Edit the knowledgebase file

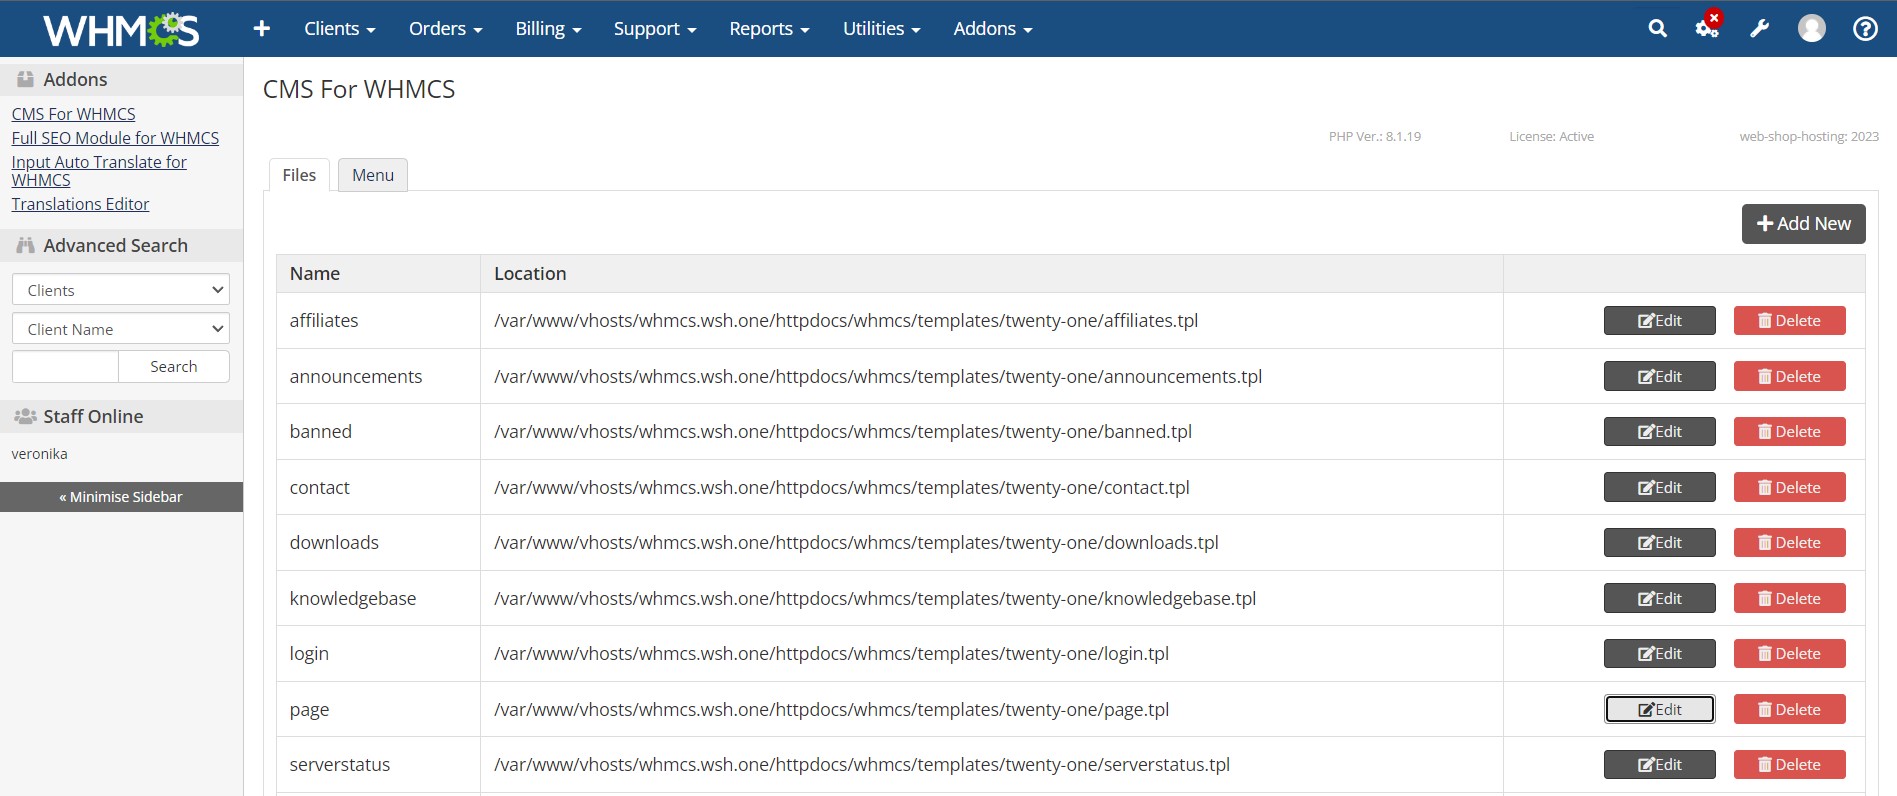1659,598
